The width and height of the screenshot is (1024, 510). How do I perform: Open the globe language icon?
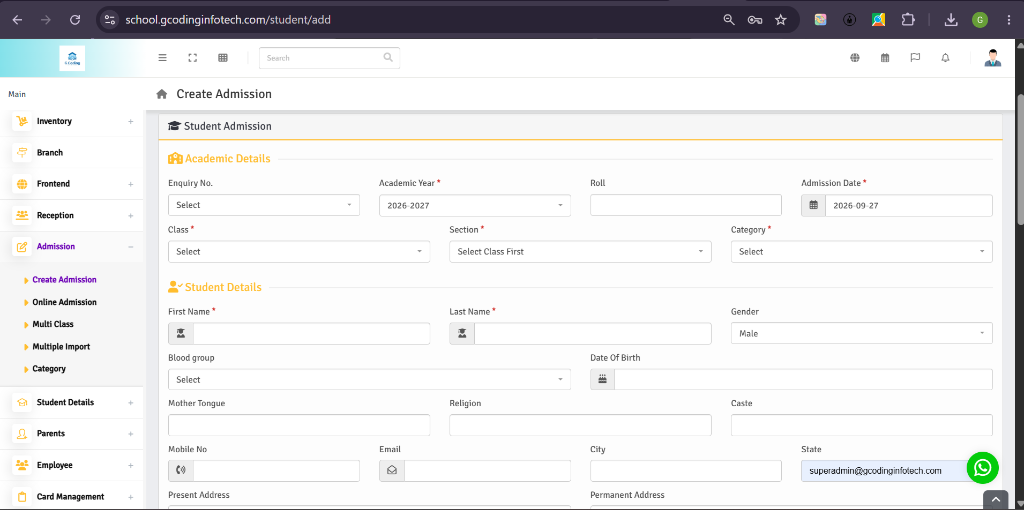point(855,57)
